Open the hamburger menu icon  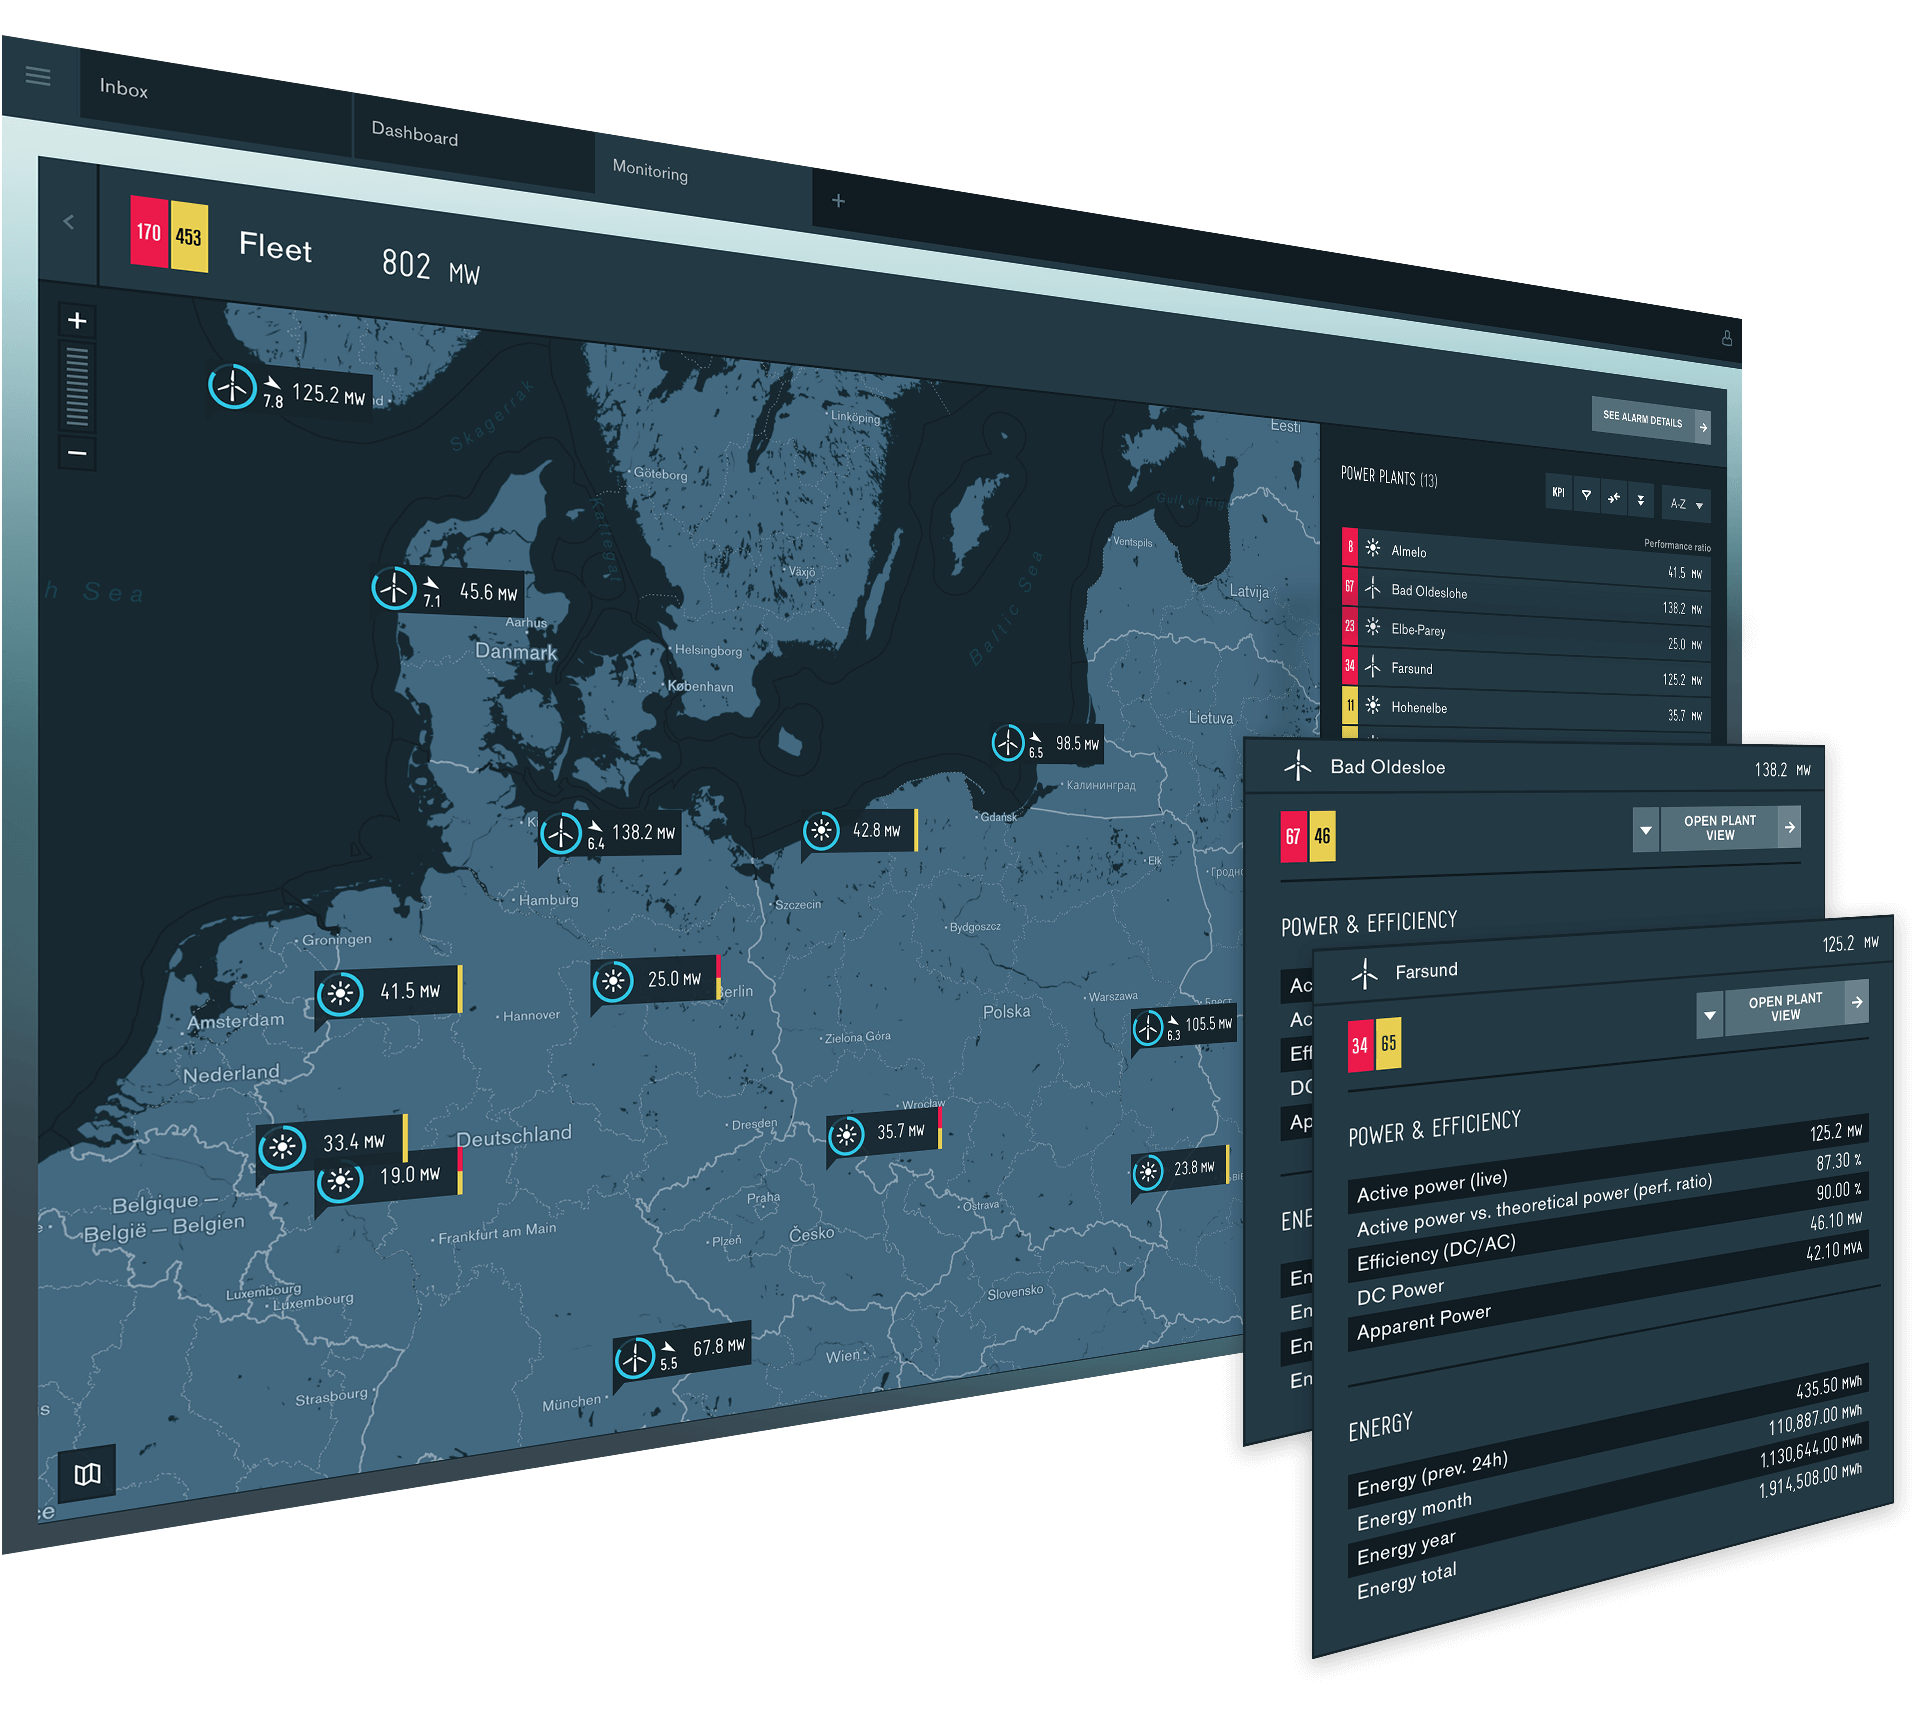(x=38, y=76)
